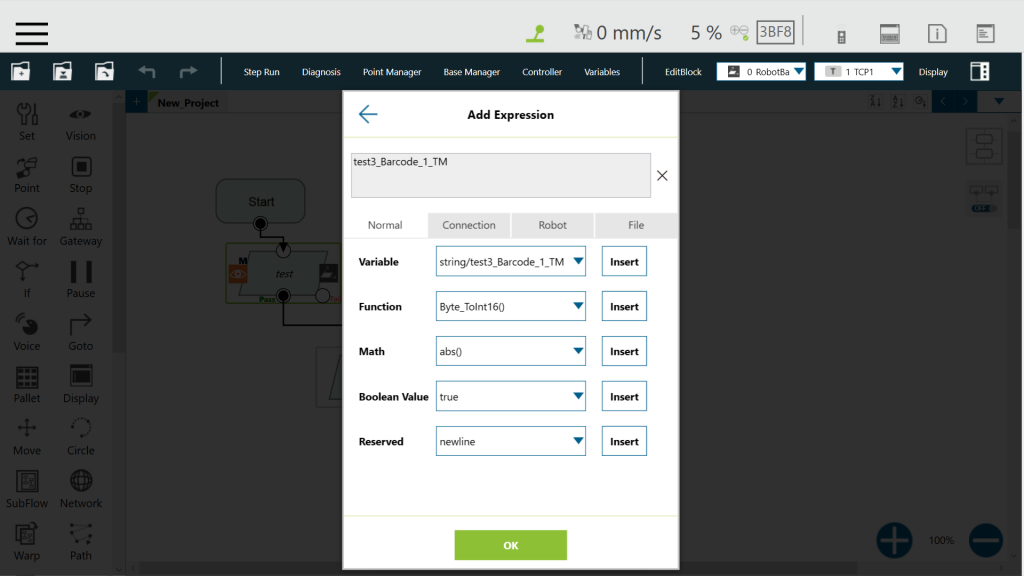Expand the Boolean Value dropdown
Viewport: 1024px width, 576px height.
pos(511,397)
